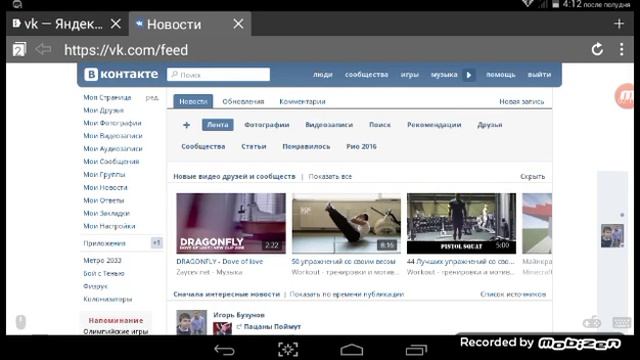The width and height of the screenshot is (640, 360).
Task: Click 'Показать все' for new videos
Action: click(x=330, y=177)
